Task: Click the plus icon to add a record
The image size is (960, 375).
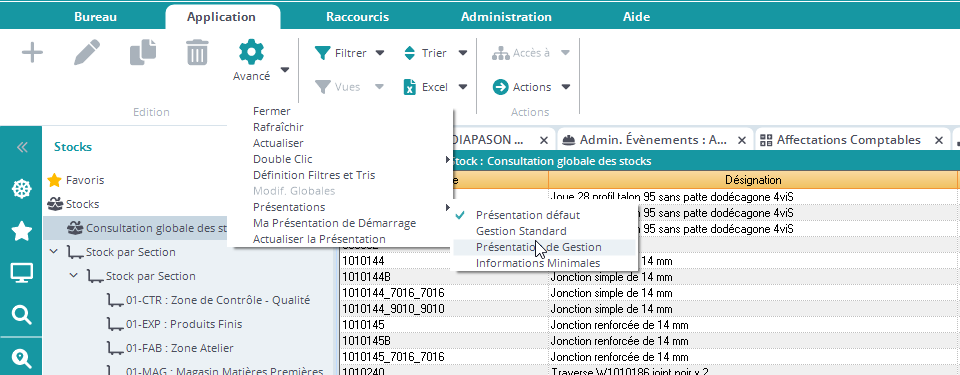Action: (32, 53)
